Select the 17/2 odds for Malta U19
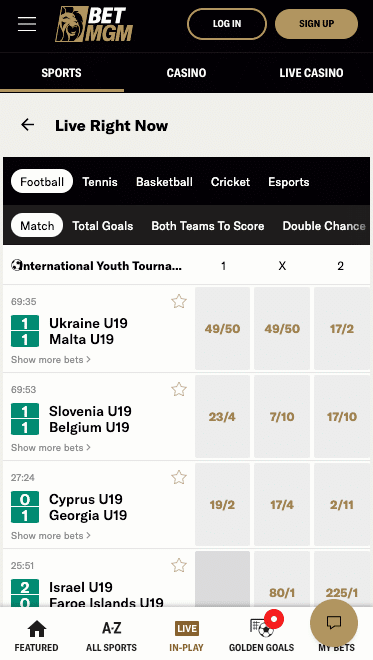The width and height of the screenshot is (373, 660). [x=342, y=329]
